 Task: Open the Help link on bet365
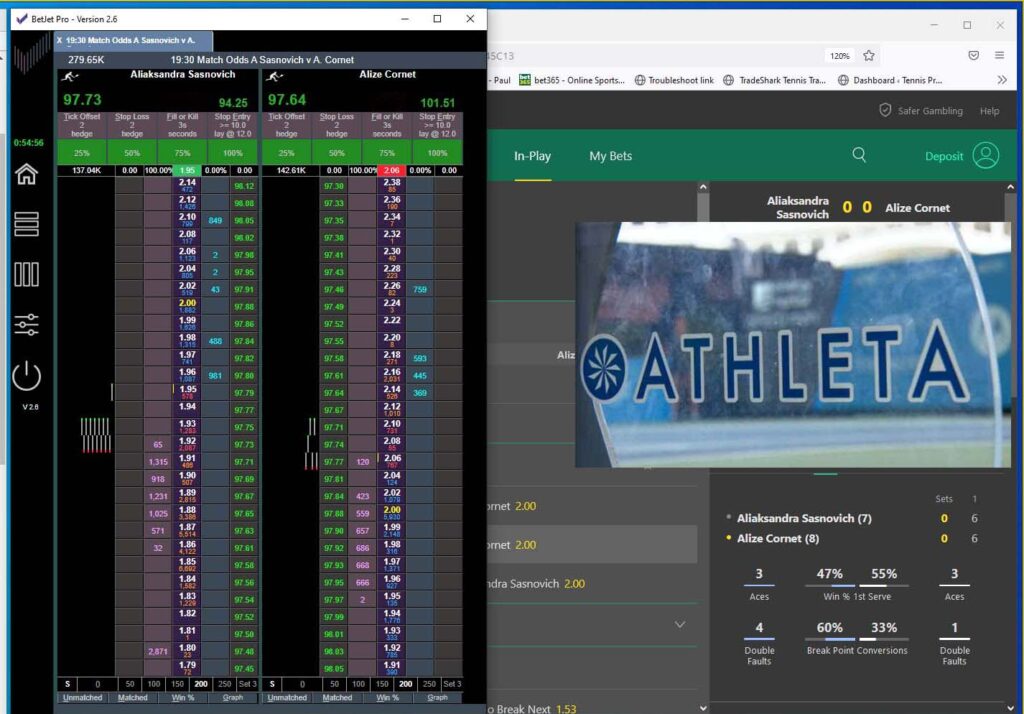989,111
